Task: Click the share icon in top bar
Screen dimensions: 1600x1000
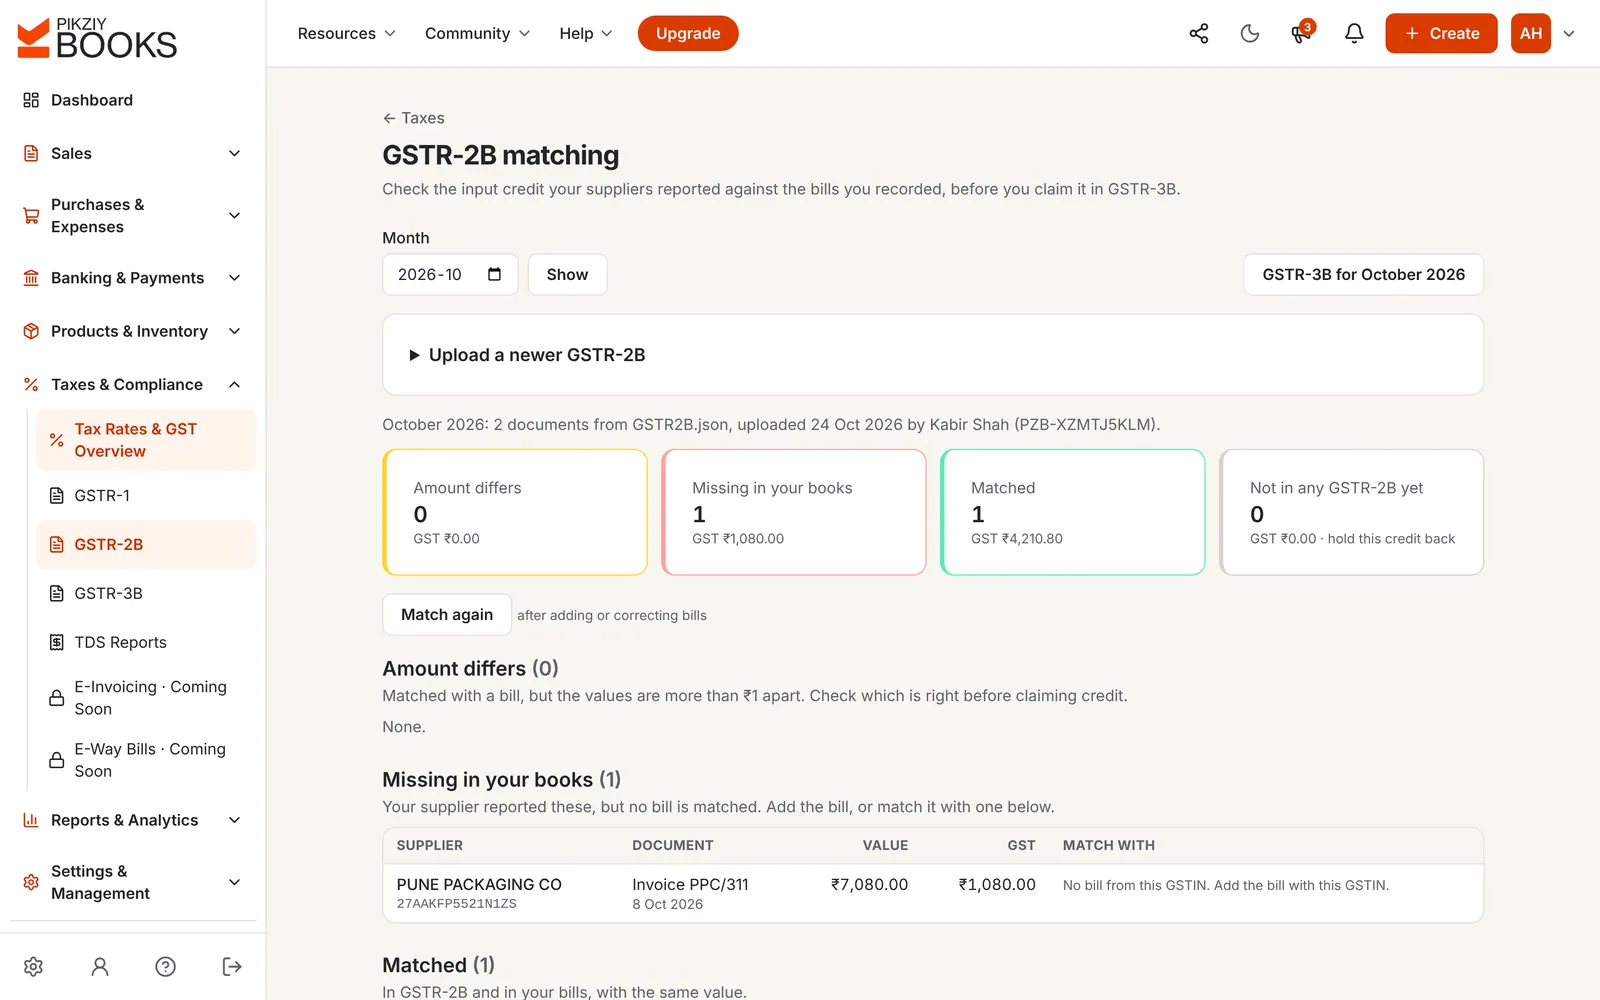Action: point(1198,33)
